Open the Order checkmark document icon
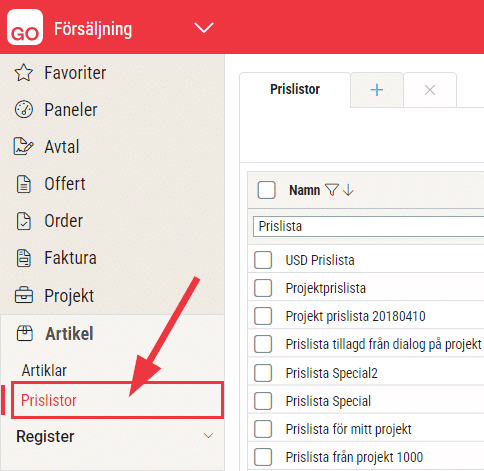Screen dimensions: 484x471 (24, 221)
